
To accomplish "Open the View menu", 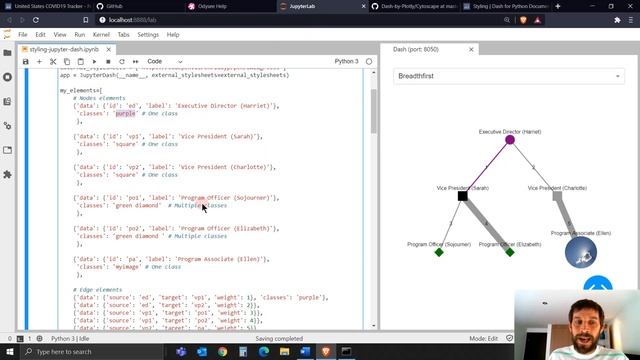I will (x=60, y=35).
